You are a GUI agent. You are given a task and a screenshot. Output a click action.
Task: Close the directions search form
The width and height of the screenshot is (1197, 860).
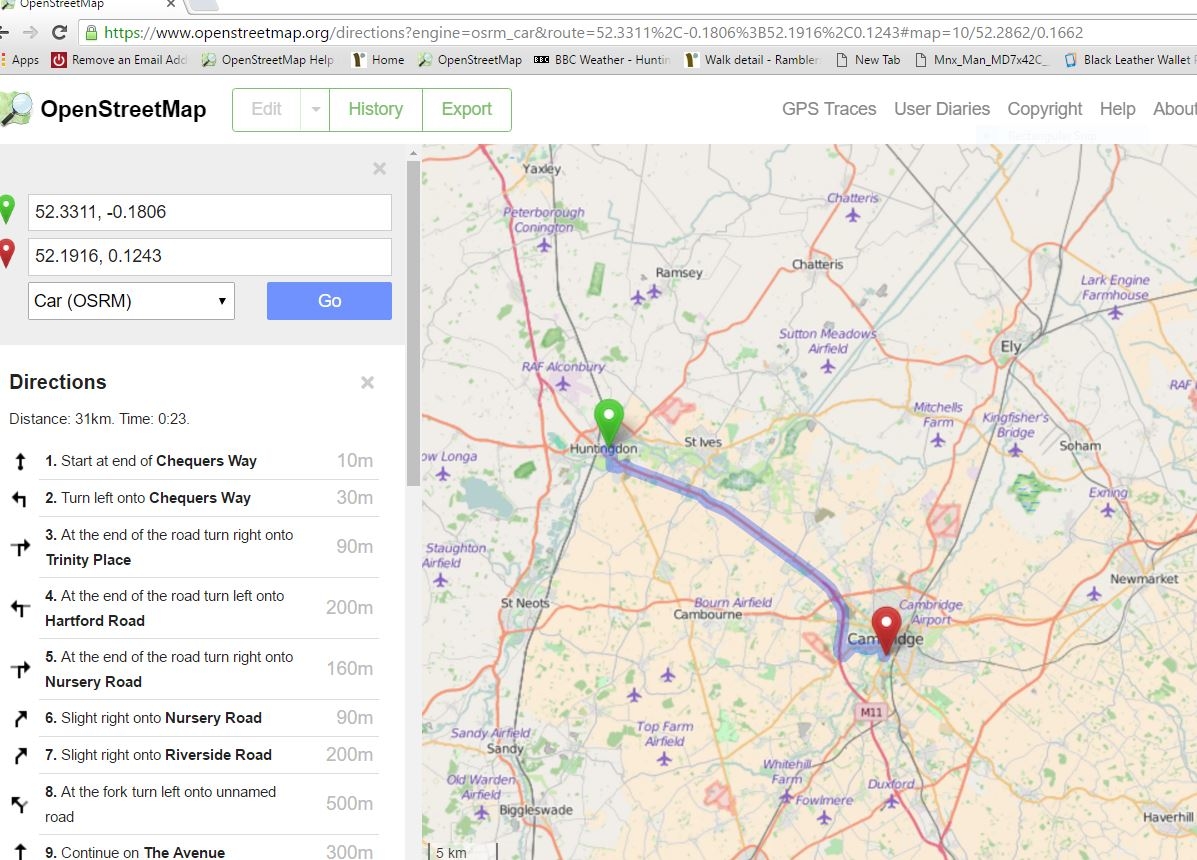pos(379,169)
